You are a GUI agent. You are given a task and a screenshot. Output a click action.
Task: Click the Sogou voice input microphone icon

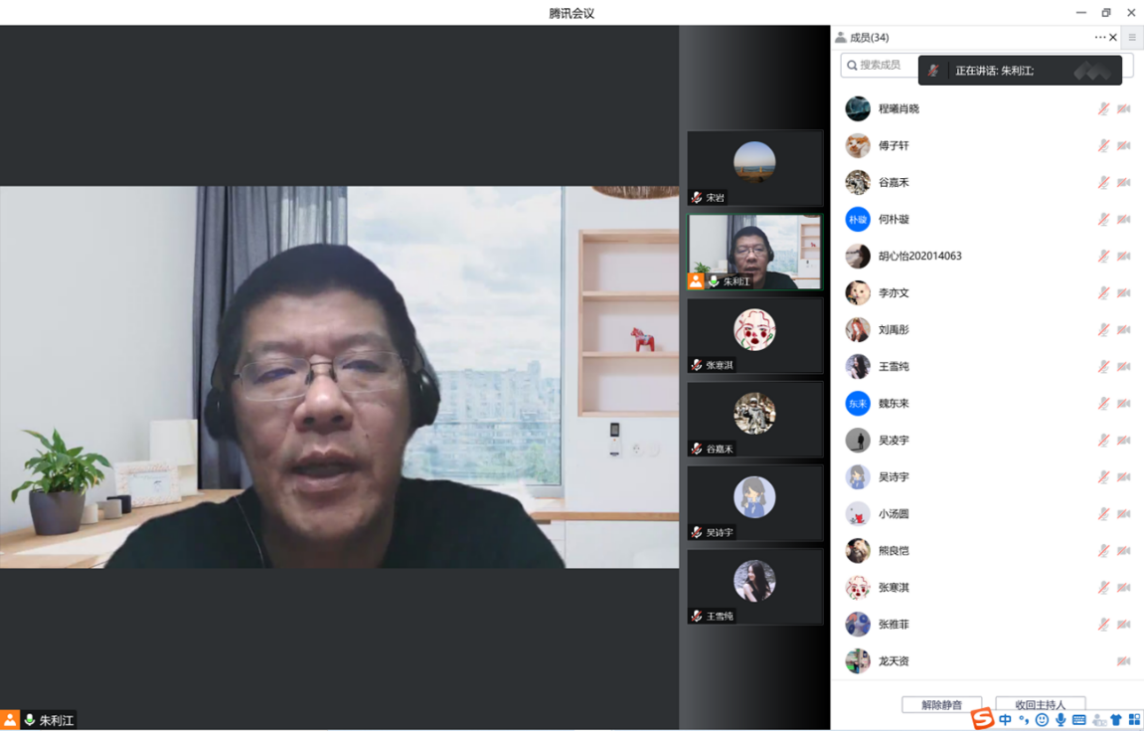point(1061,720)
